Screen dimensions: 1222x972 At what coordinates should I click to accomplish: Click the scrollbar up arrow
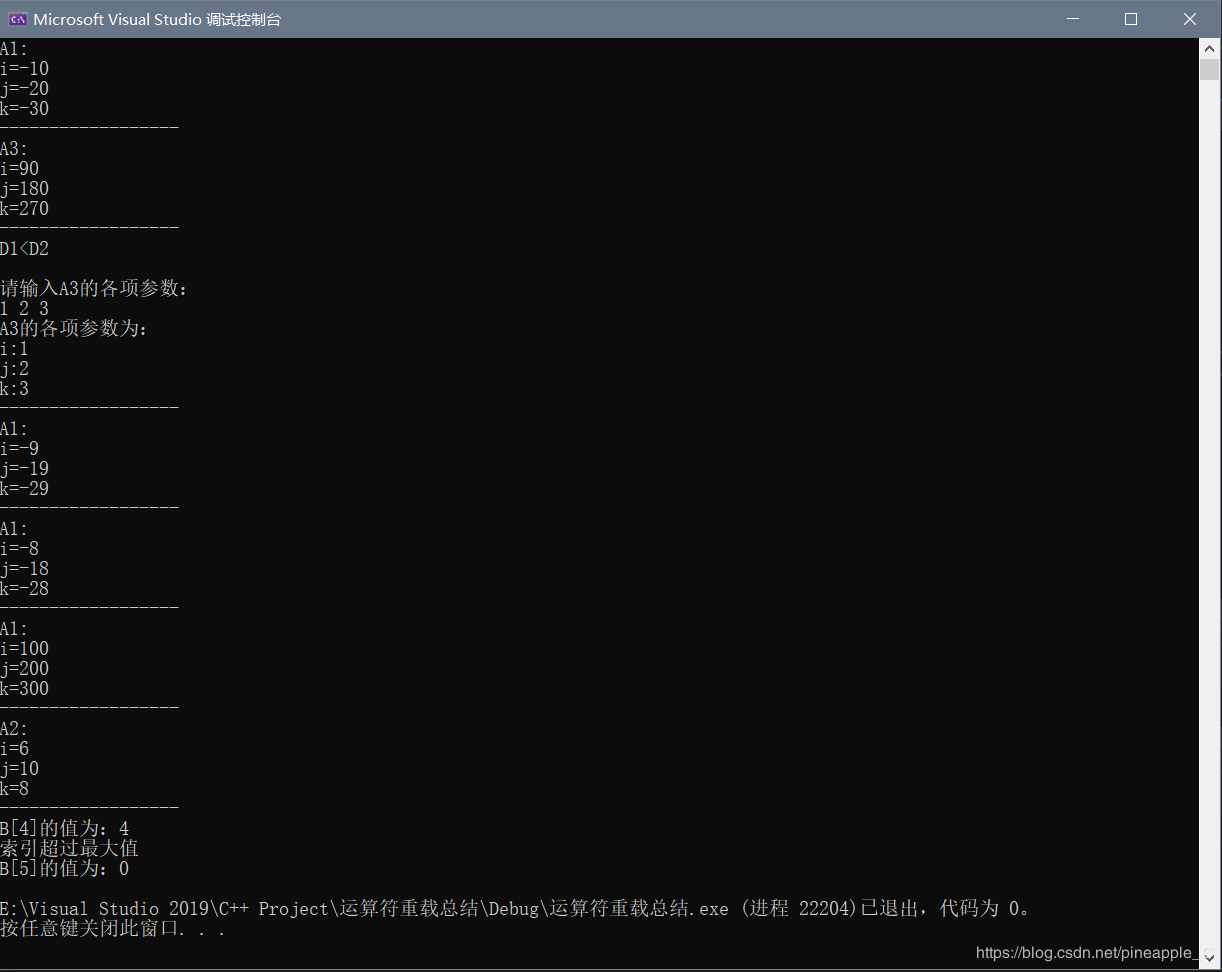click(x=1207, y=47)
